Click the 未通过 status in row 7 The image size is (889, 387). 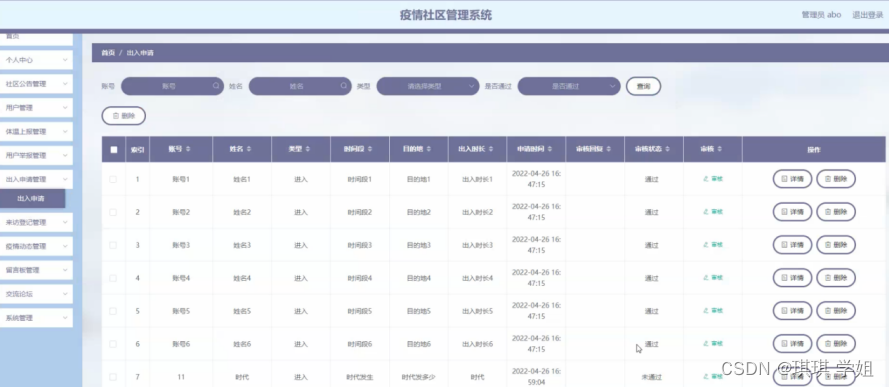coord(651,376)
